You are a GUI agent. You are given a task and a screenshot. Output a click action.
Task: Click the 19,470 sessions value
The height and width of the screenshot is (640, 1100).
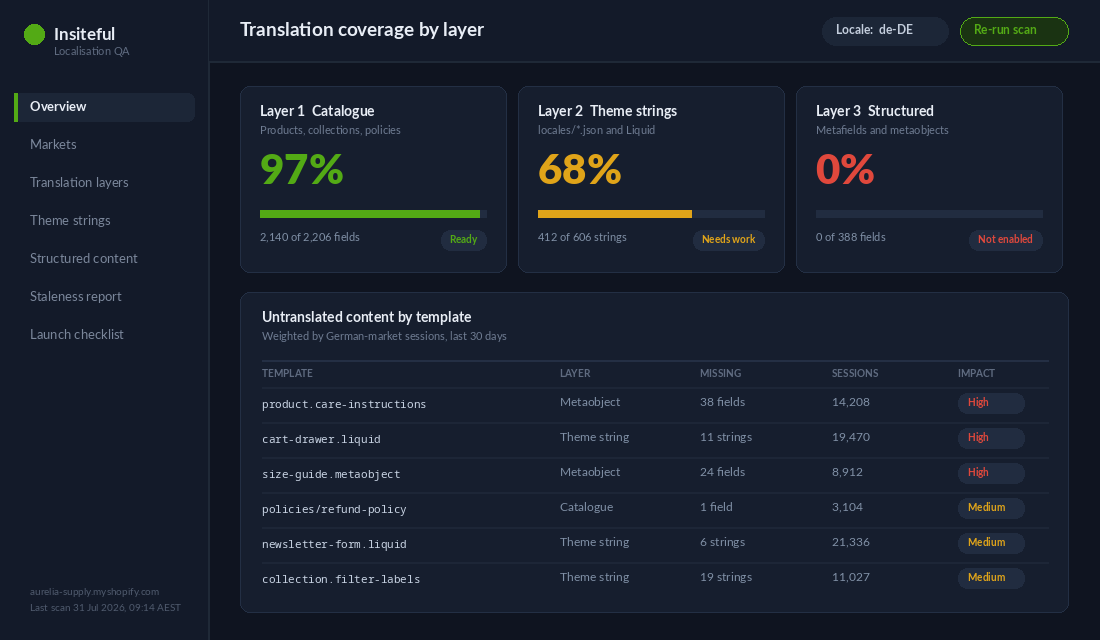click(851, 437)
